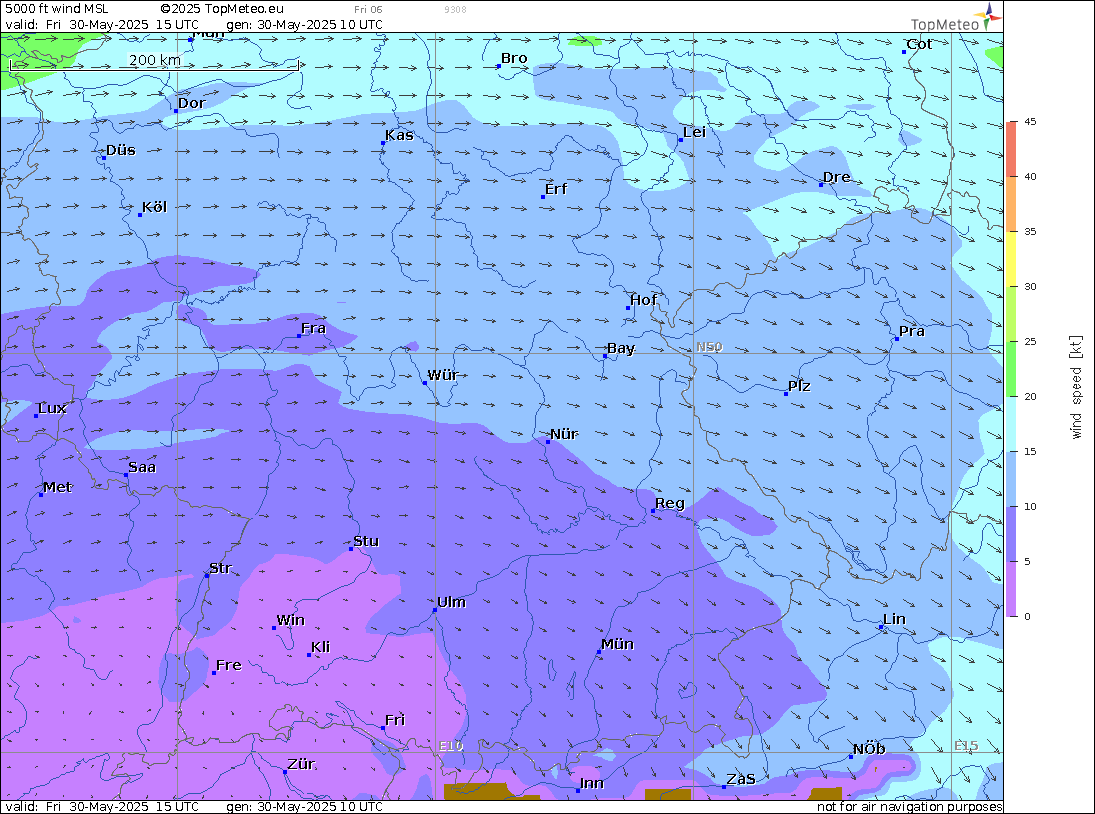Click 'not for air navigation purposes' disclaimer
The width and height of the screenshot is (1095, 814).
point(910,807)
